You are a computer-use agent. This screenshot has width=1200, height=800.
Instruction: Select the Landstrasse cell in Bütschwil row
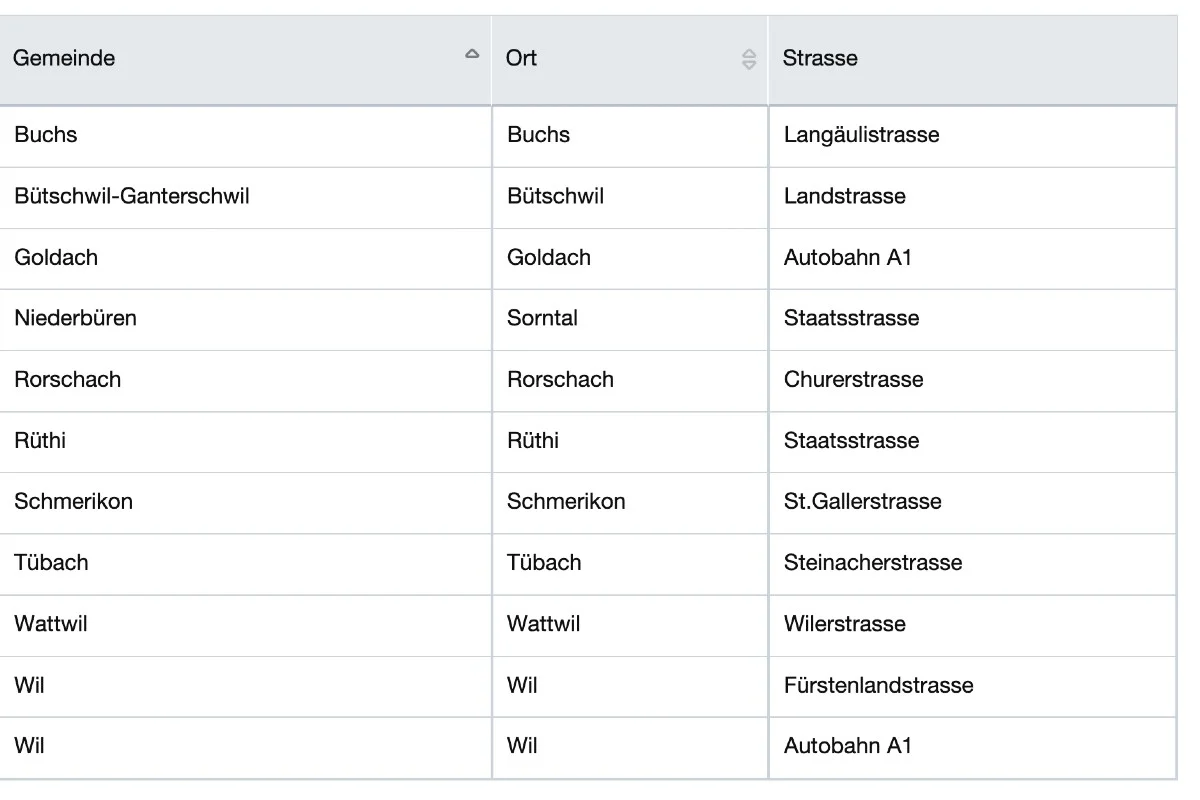coord(973,197)
